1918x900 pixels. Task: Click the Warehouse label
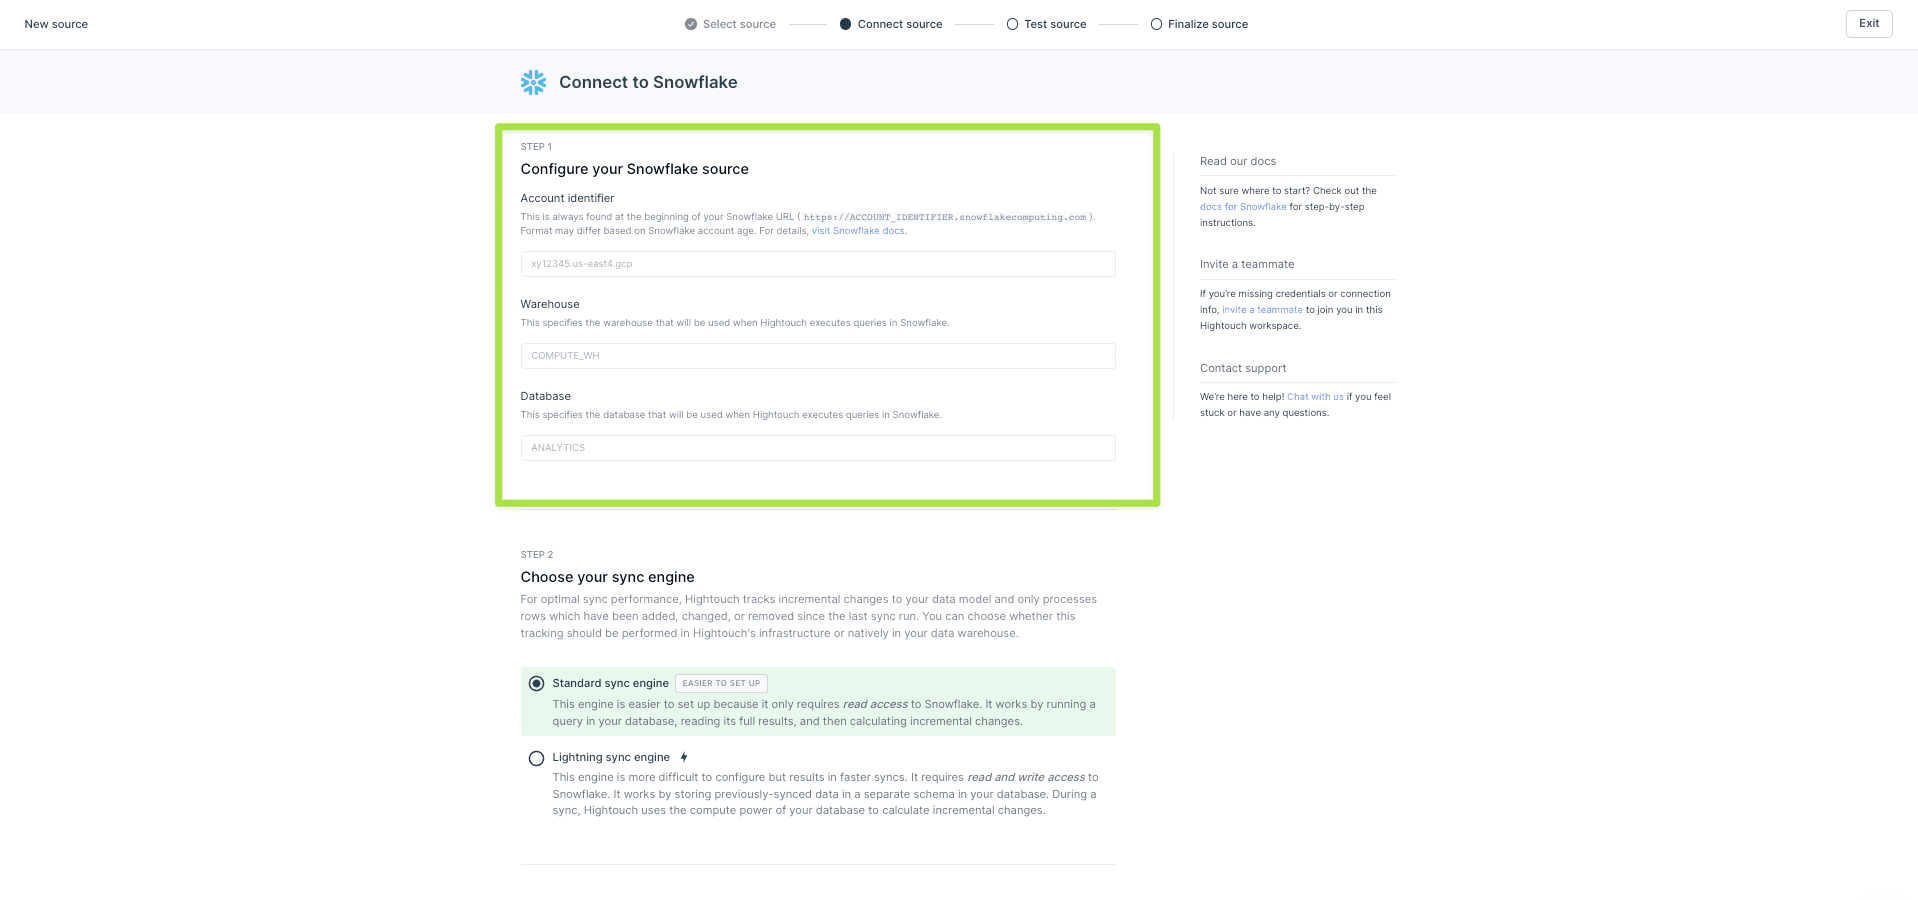pyautogui.click(x=550, y=304)
